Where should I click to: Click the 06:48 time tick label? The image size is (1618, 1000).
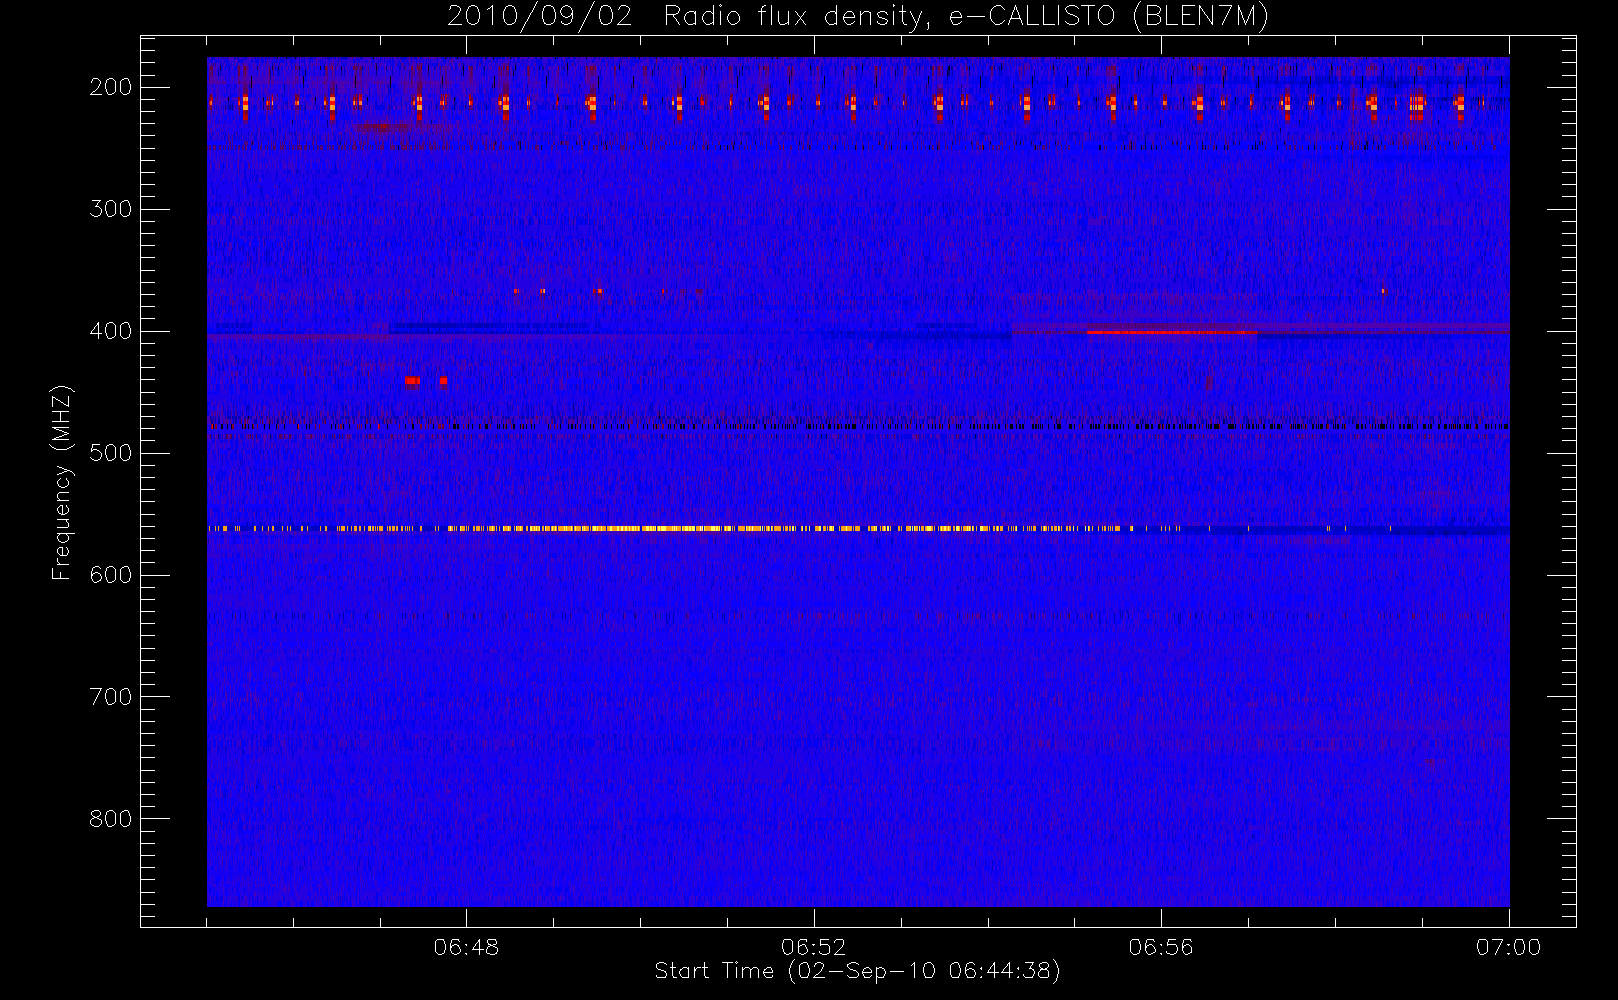click(466, 947)
